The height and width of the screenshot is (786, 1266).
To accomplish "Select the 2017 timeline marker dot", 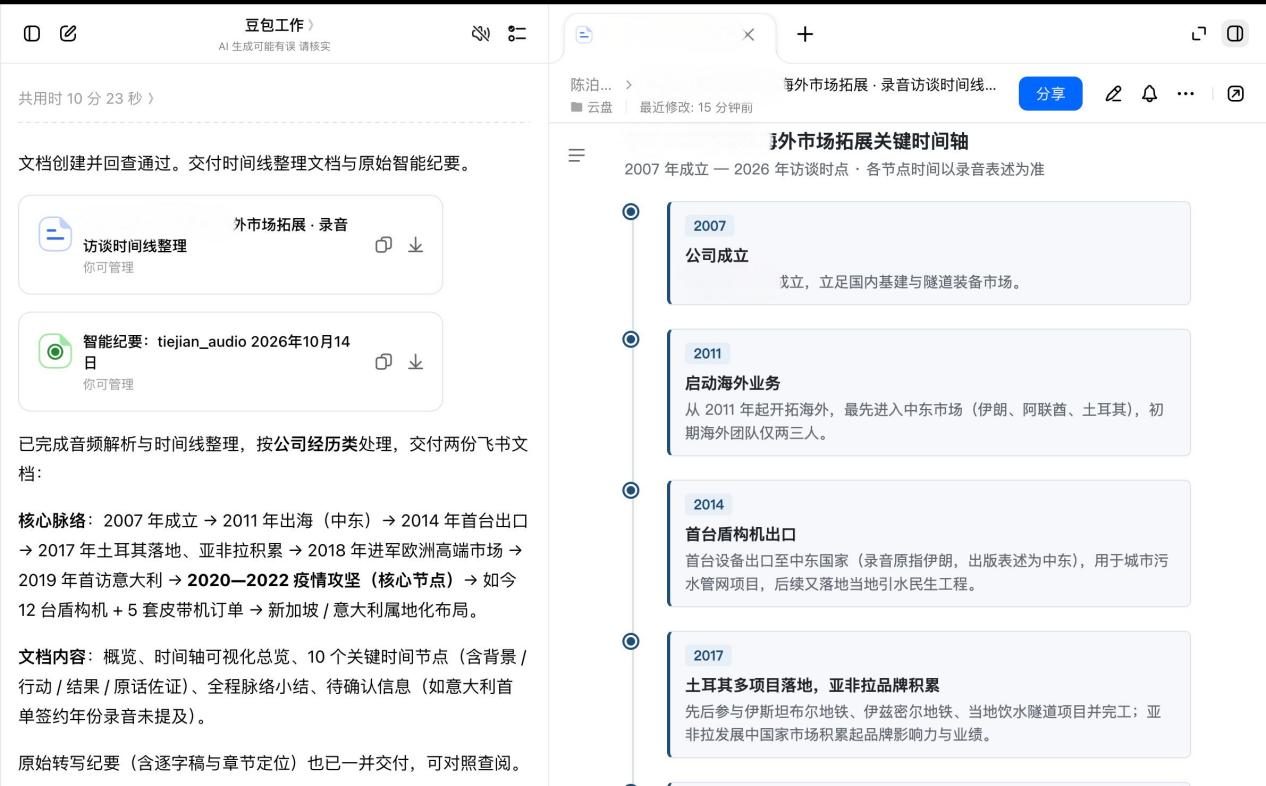I will tap(630, 641).
